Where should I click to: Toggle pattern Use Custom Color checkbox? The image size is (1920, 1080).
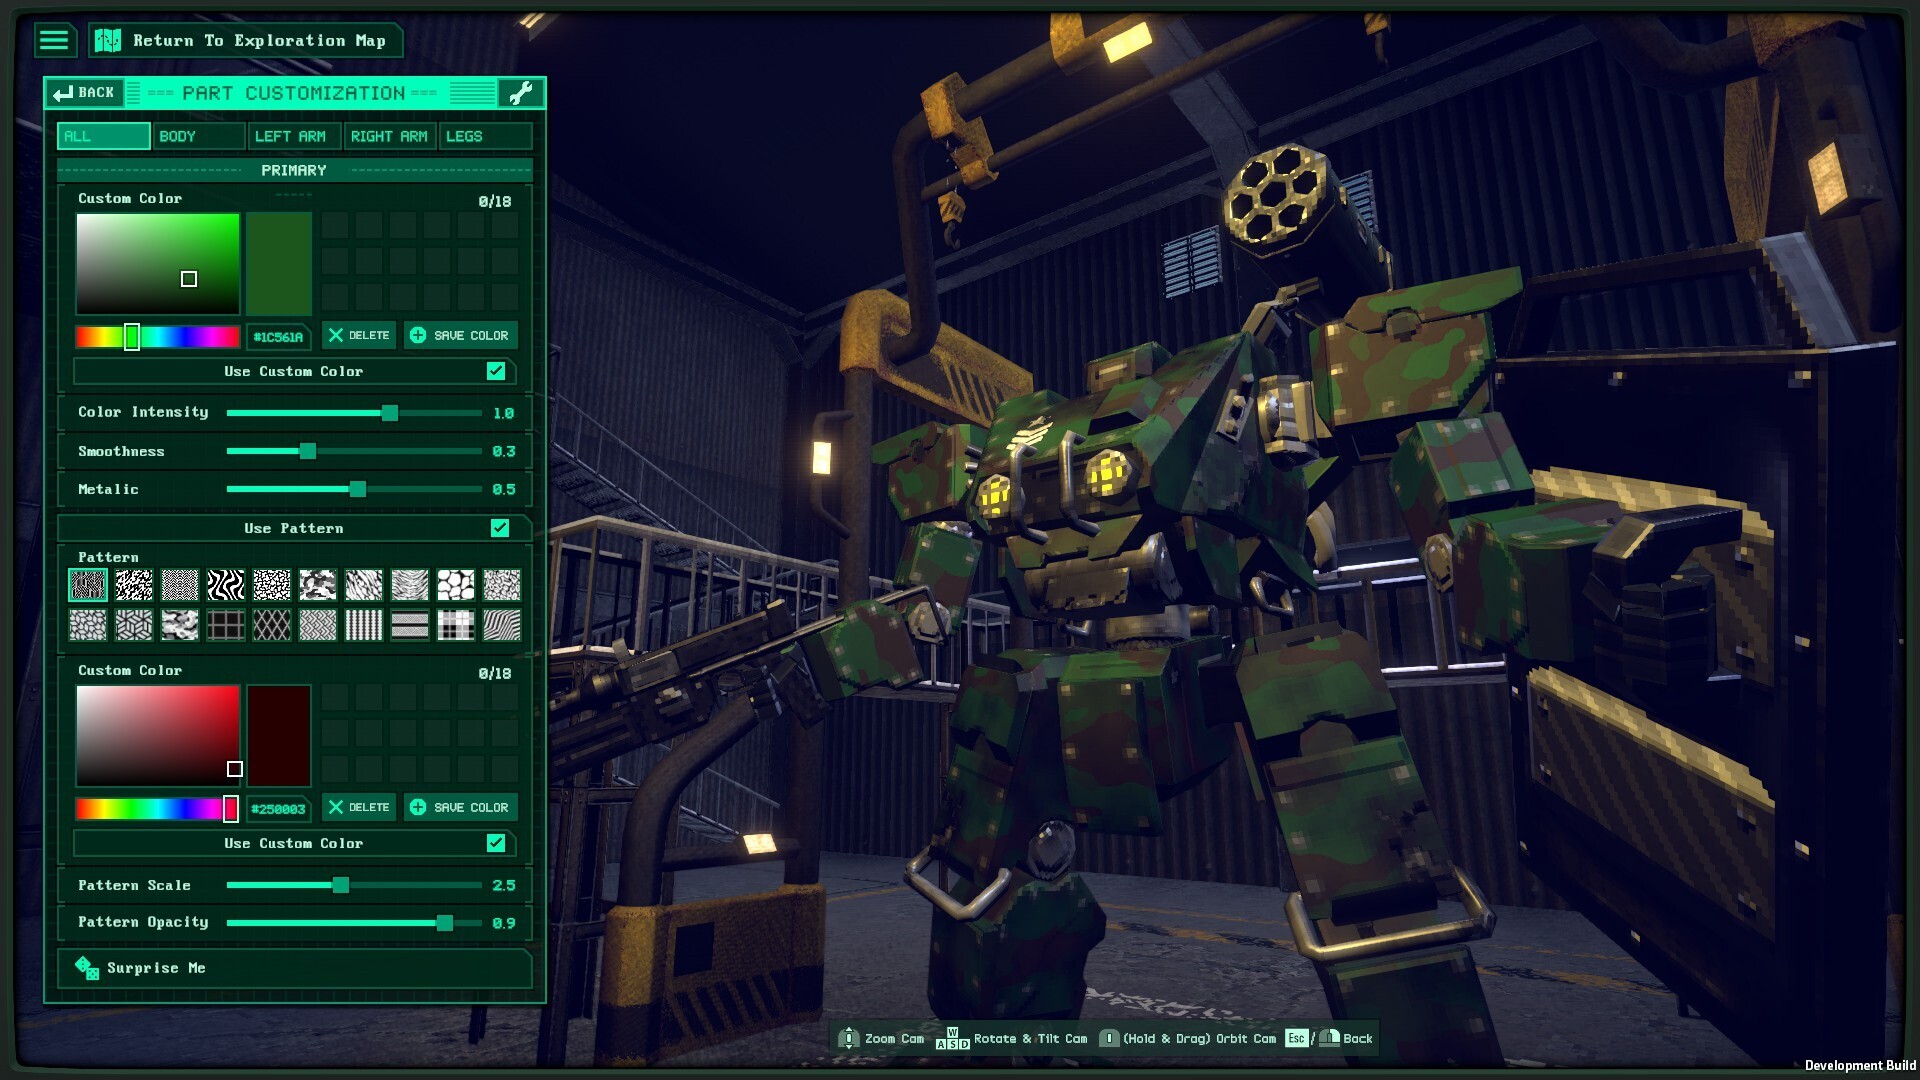496,843
